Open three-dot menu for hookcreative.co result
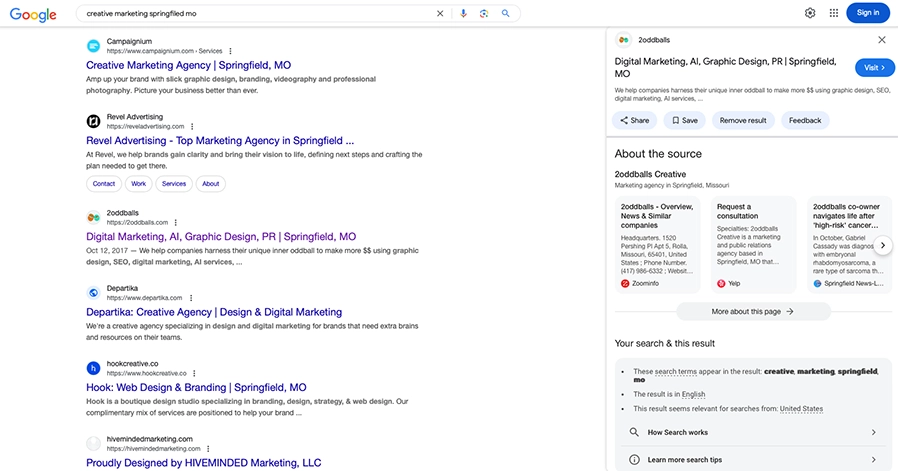The image size is (898, 471). click(x=194, y=374)
